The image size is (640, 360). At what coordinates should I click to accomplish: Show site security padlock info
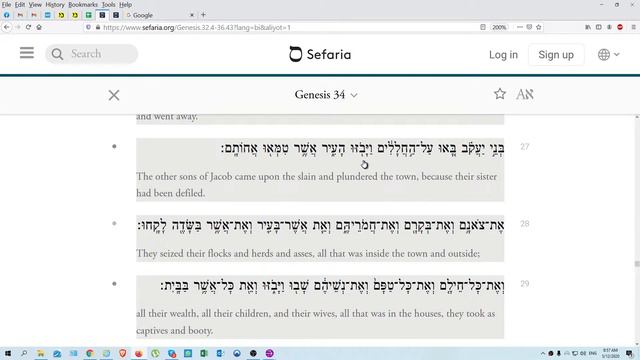coord(98,27)
